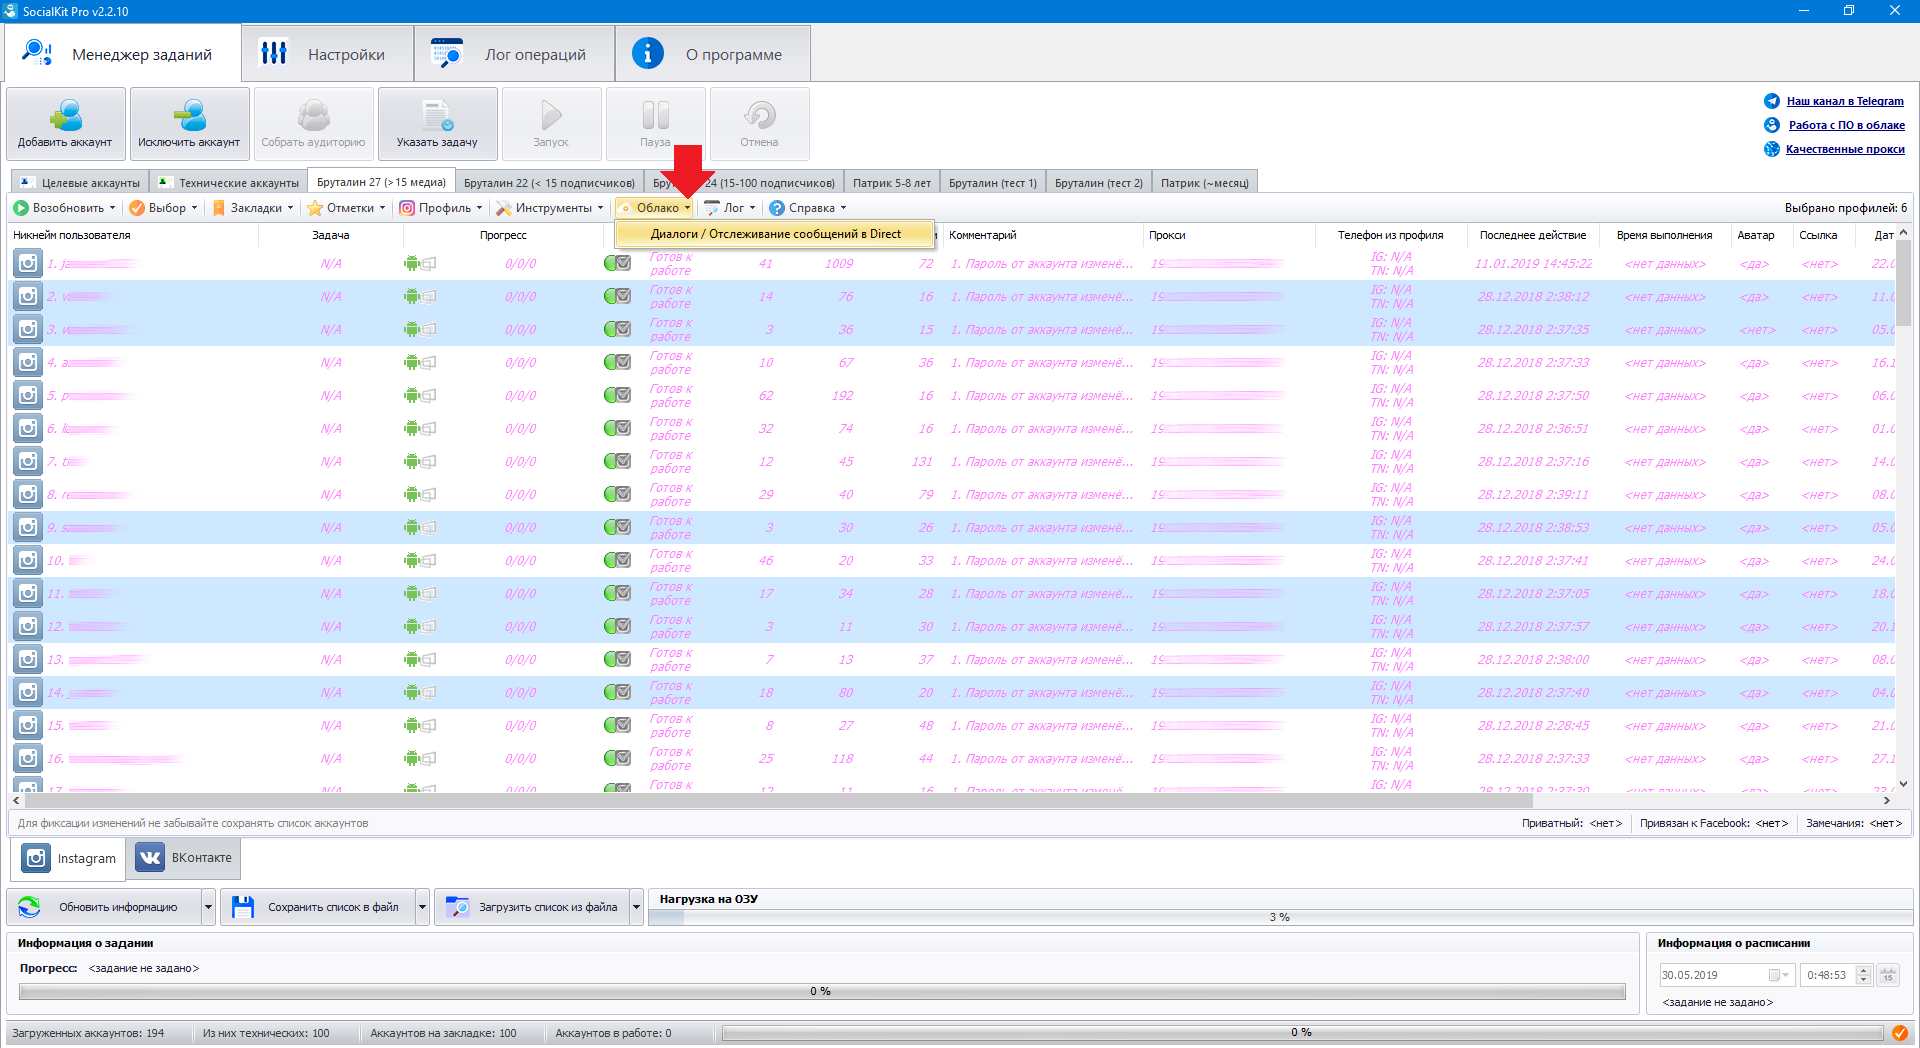Click the status bar progress bar
The width and height of the screenshot is (1920, 1048).
point(1302,1033)
